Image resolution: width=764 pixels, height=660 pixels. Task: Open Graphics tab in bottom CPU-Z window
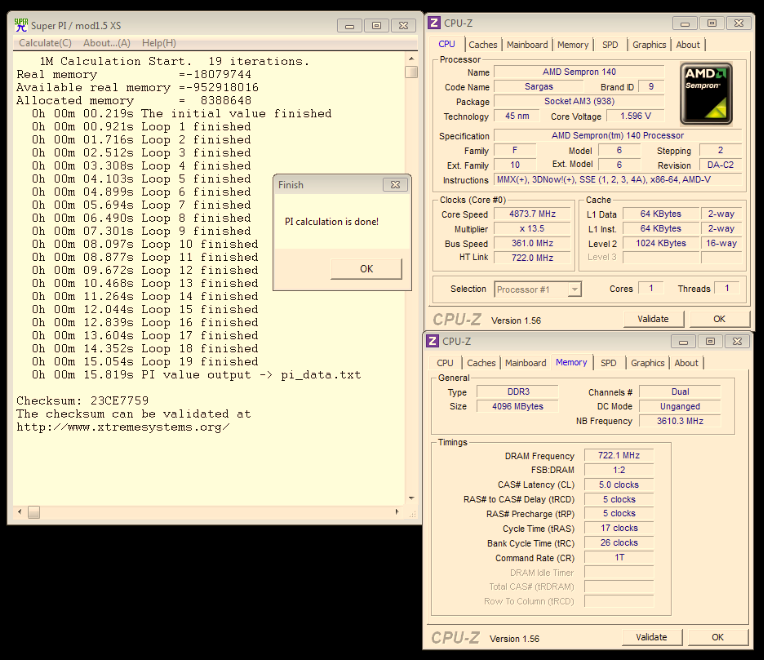[648, 363]
